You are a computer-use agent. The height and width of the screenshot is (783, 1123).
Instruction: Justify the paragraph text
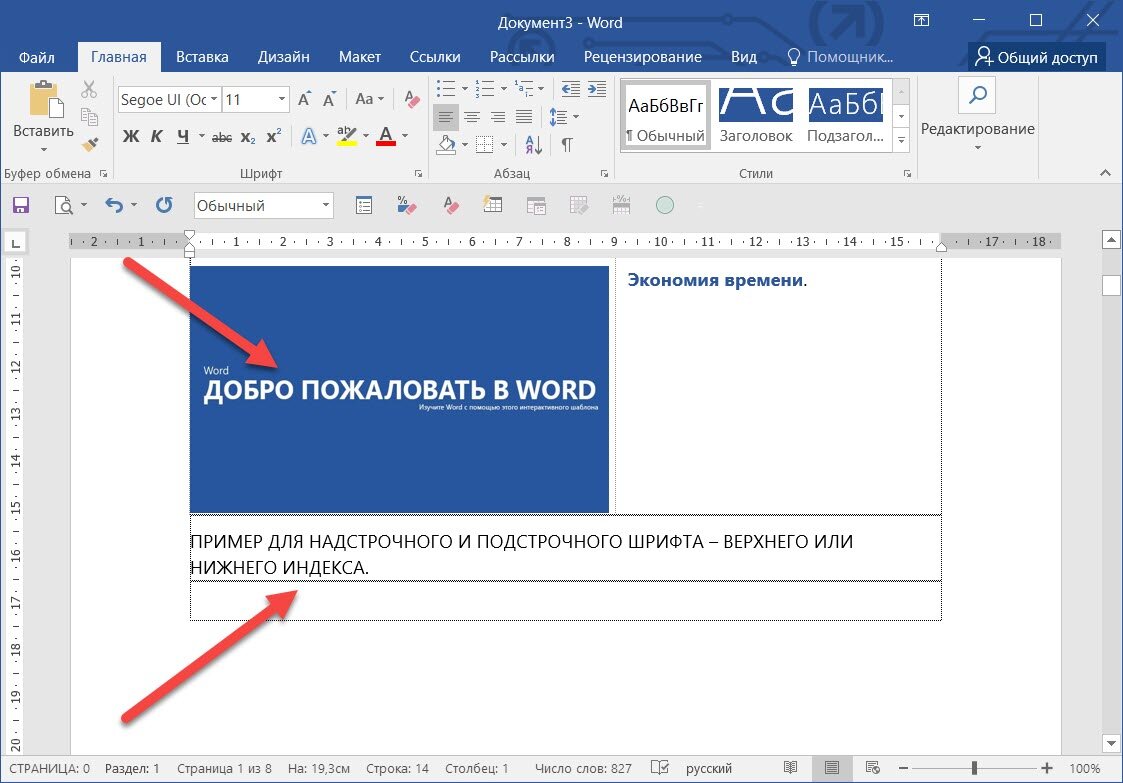[524, 116]
